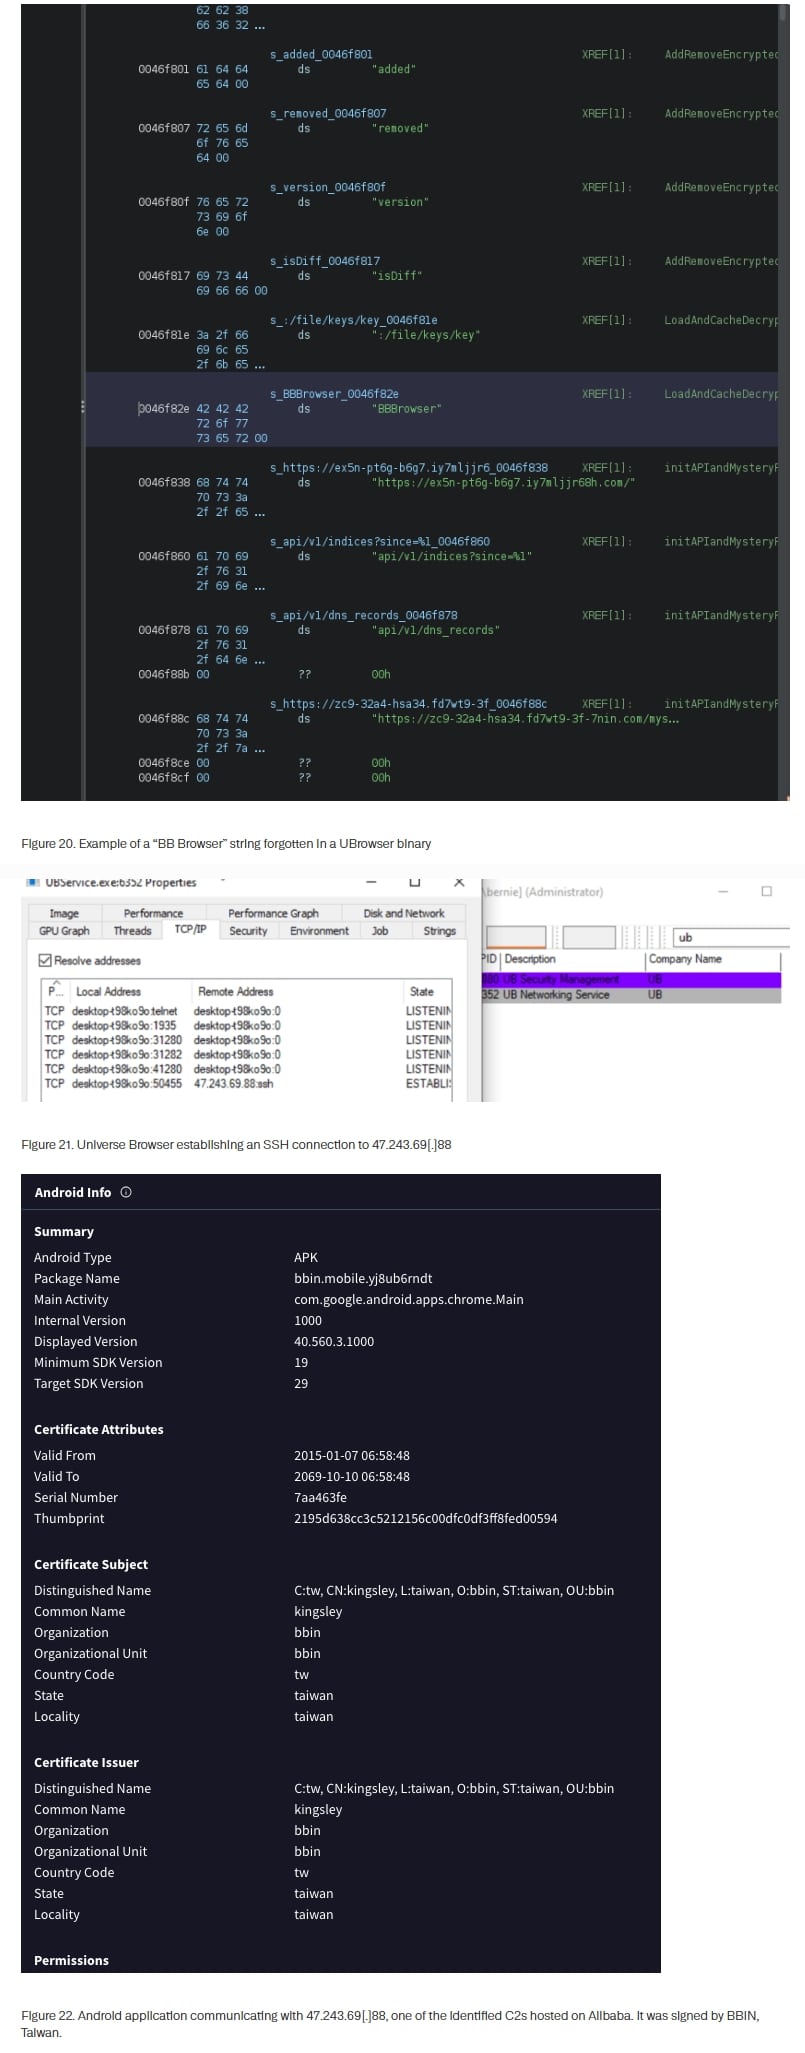This screenshot has height=2053, width=805.
Task: Sort connections by the Protocol column header
Action: click(52, 991)
